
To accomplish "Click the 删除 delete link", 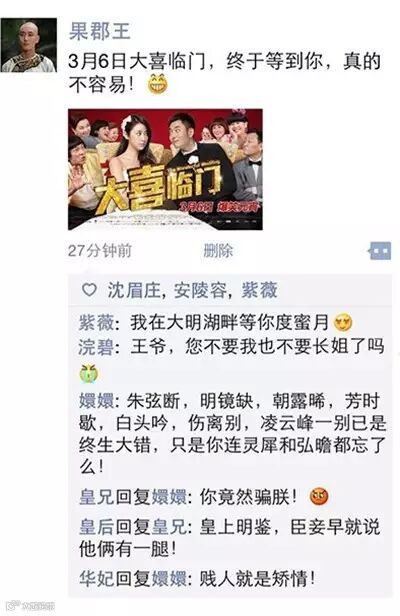I will click(218, 251).
